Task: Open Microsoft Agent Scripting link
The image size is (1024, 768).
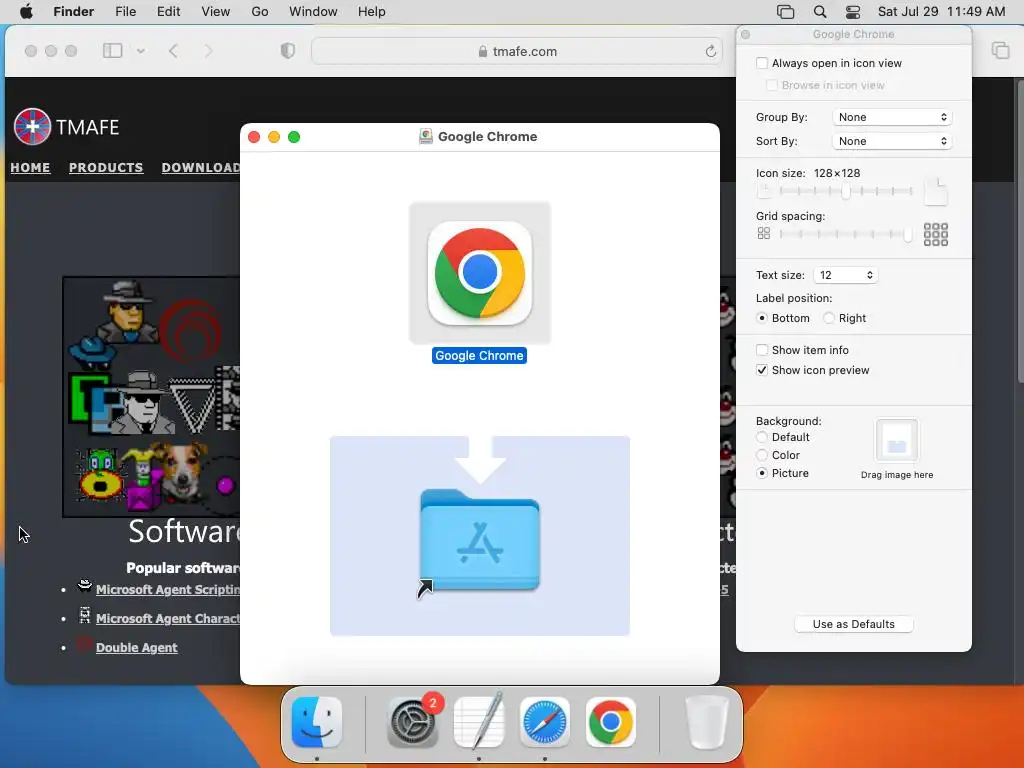Action: point(168,590)
